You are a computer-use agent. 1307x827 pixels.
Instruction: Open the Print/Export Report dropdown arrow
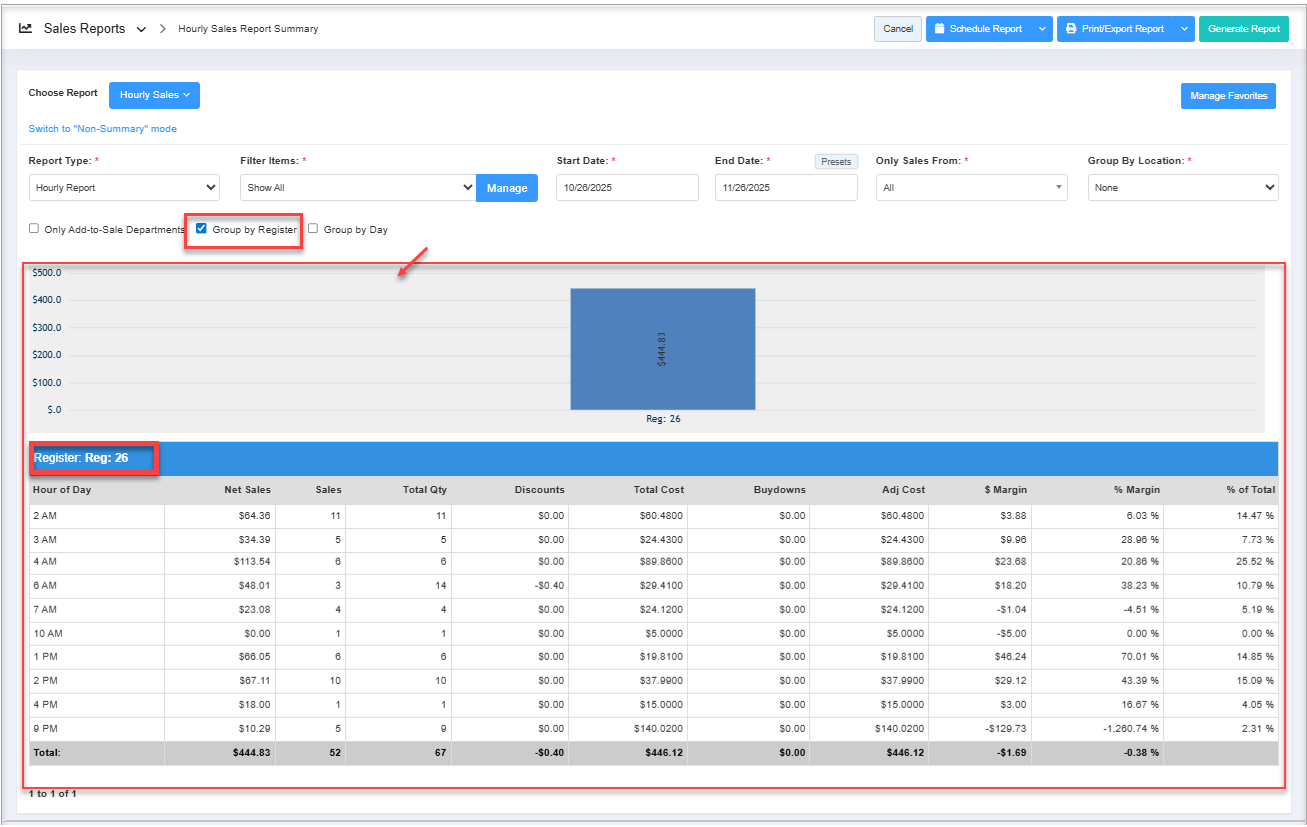pyautogui.click(x=1184, y=29)
